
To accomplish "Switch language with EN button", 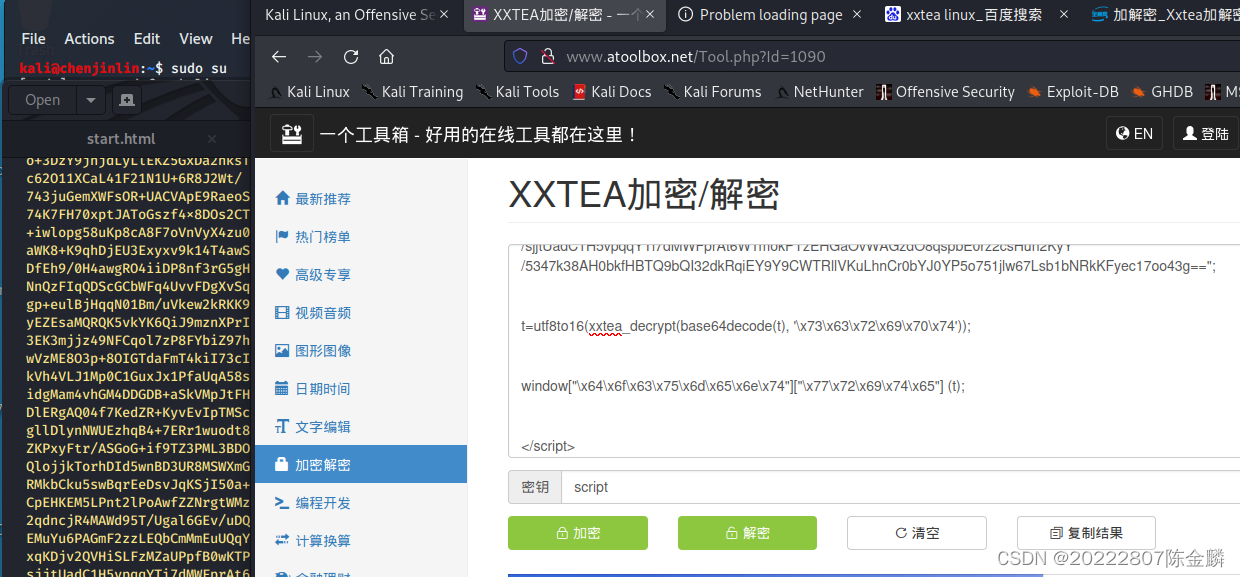I will click(x=1134, y=134).
